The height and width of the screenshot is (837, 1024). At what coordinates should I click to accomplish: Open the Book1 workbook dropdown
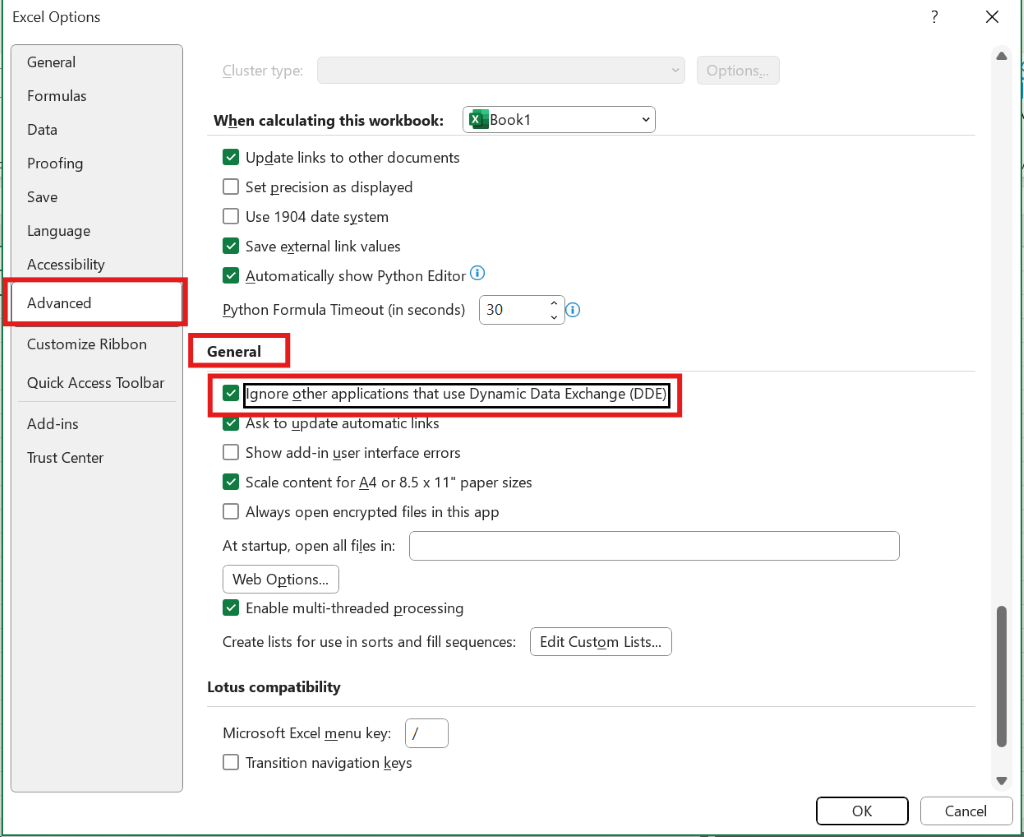(x=559, y=119)
